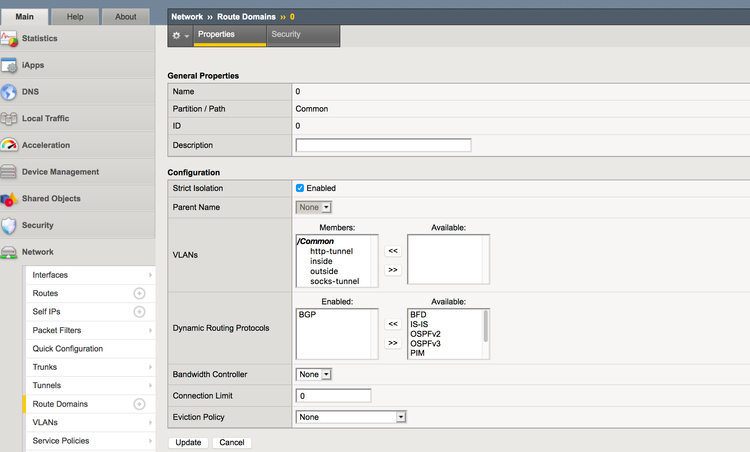Image resolution: width=750 pixels, height=452 pixels.
Task: Select OSPFv2 in the Available protocols list
Action: [x=425, y=333]
